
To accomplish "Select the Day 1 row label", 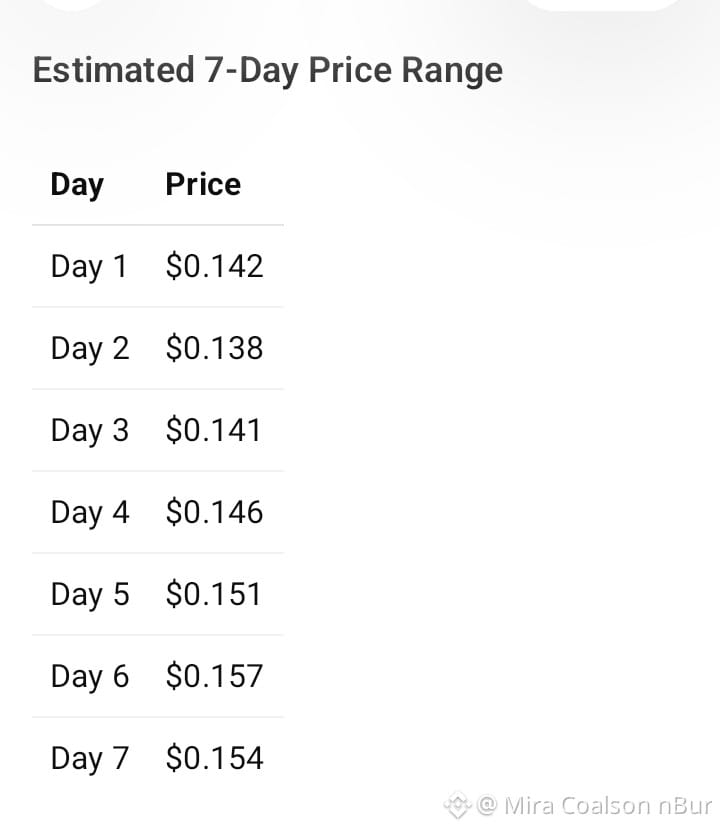I will (x=89, y=267).
